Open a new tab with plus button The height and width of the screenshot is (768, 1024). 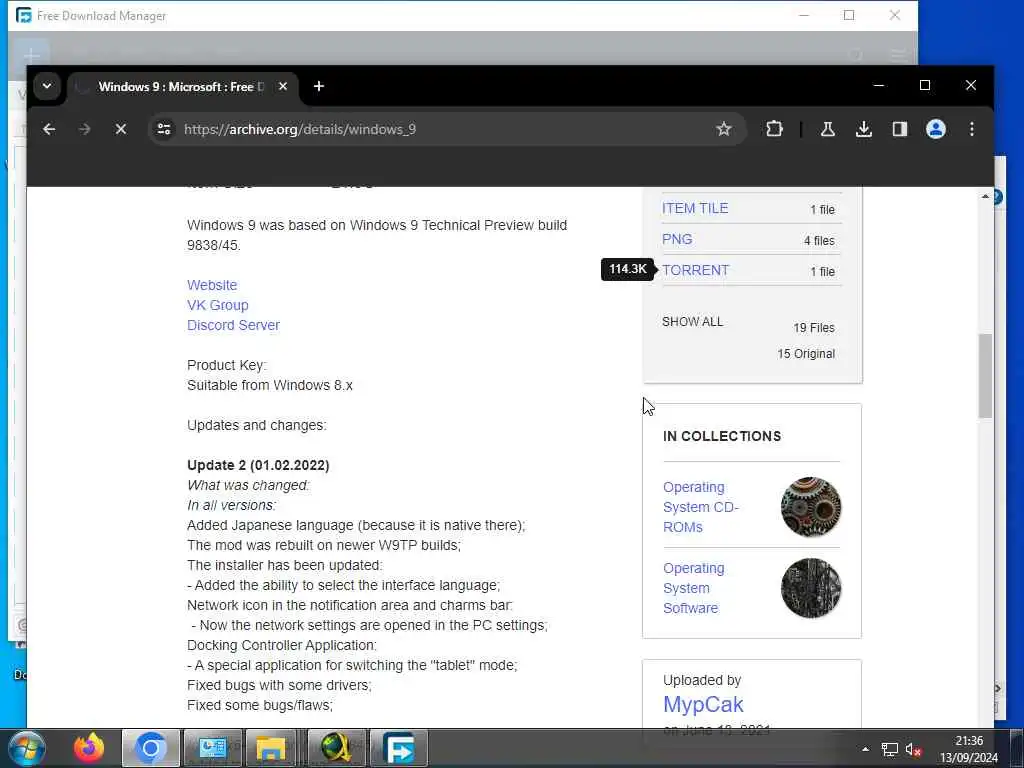point(319,86)
